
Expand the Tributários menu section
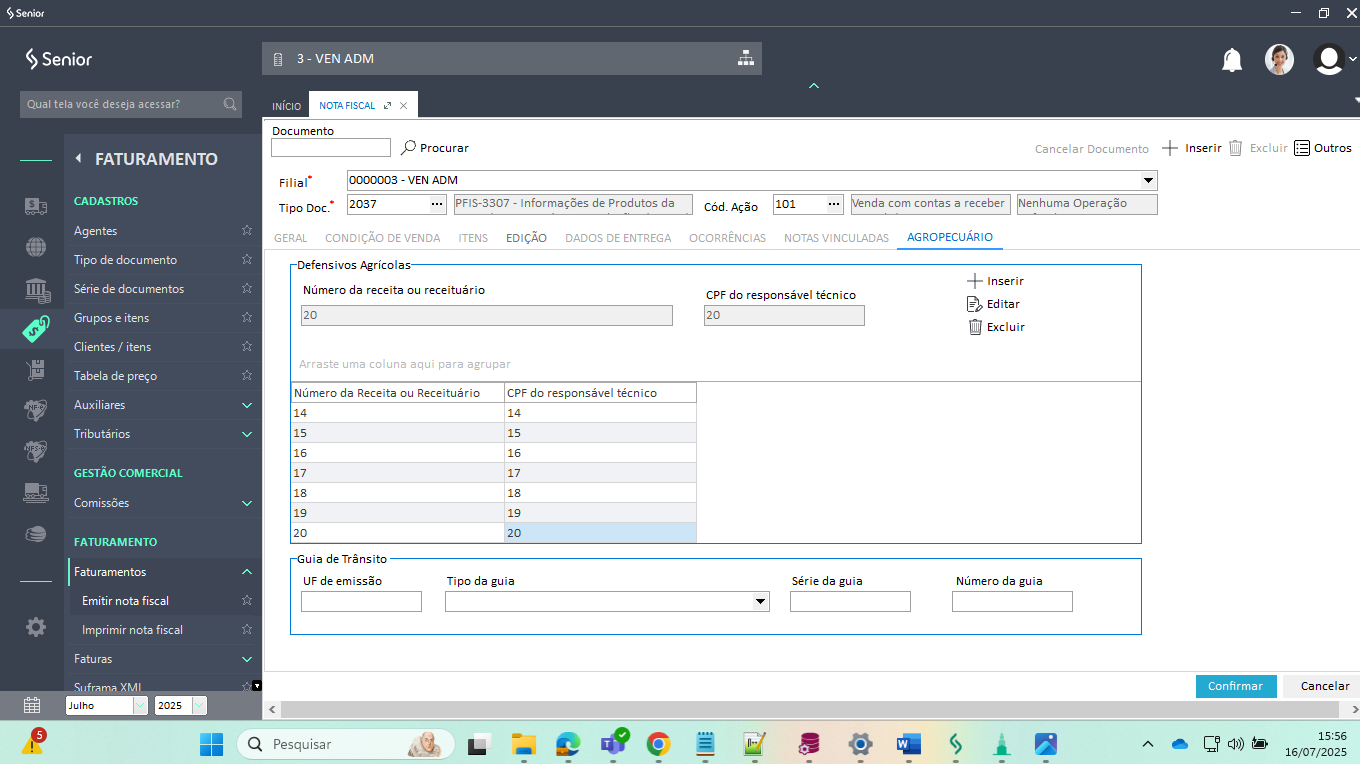(x=247, y=434)
